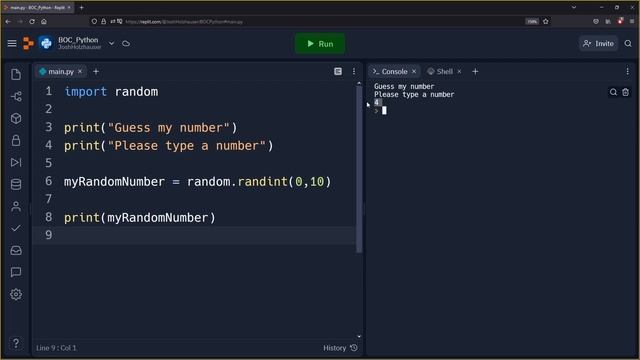Screen dimensions: 640x360
Task: Search the console output
Action: click(x=613, y=92)
